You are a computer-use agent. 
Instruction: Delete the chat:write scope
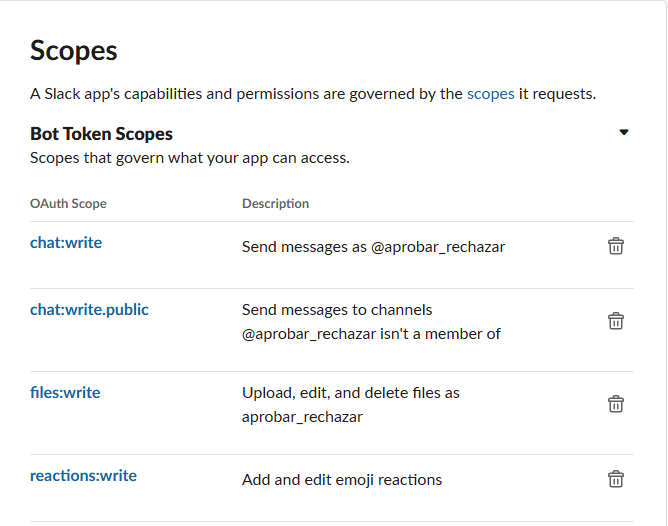click(x=616, y=246)
